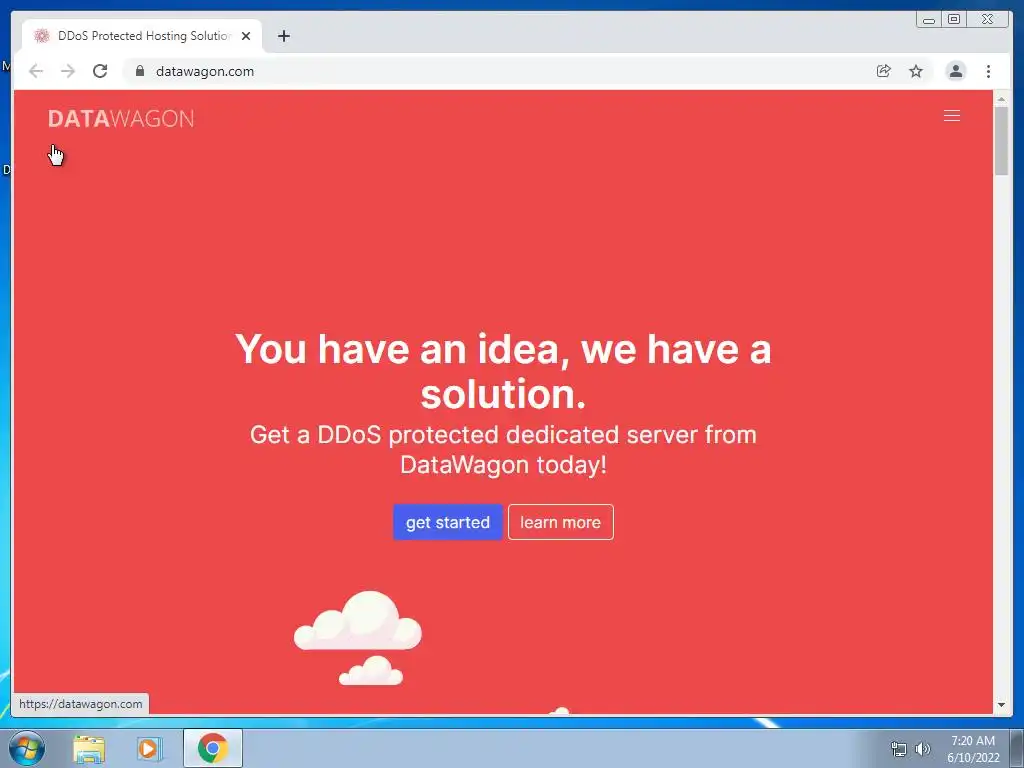
Task: Minimize the Chrome window
Action: coord(929,20)
